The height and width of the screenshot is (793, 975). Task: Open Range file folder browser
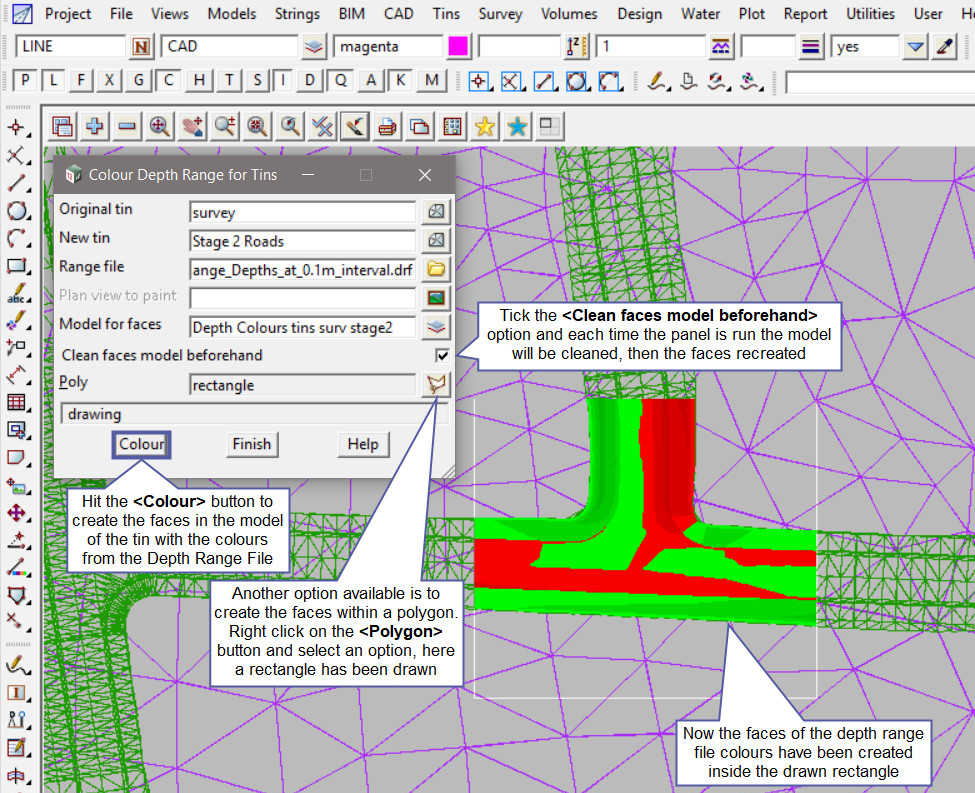pyautogui.click(x=436, y=269)
